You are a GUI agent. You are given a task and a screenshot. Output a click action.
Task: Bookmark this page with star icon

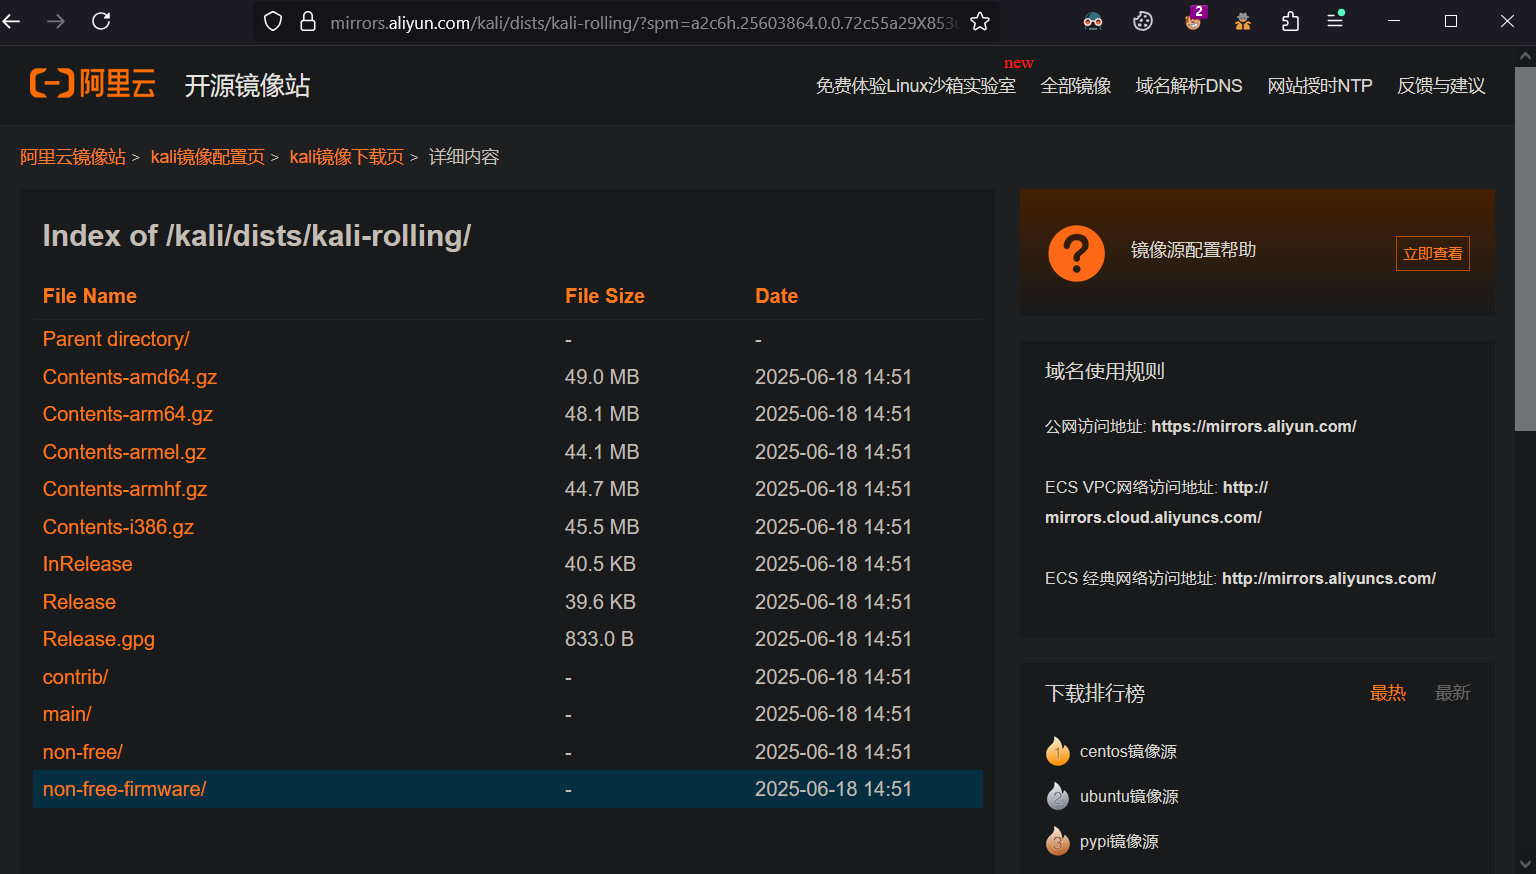point(980,22)
